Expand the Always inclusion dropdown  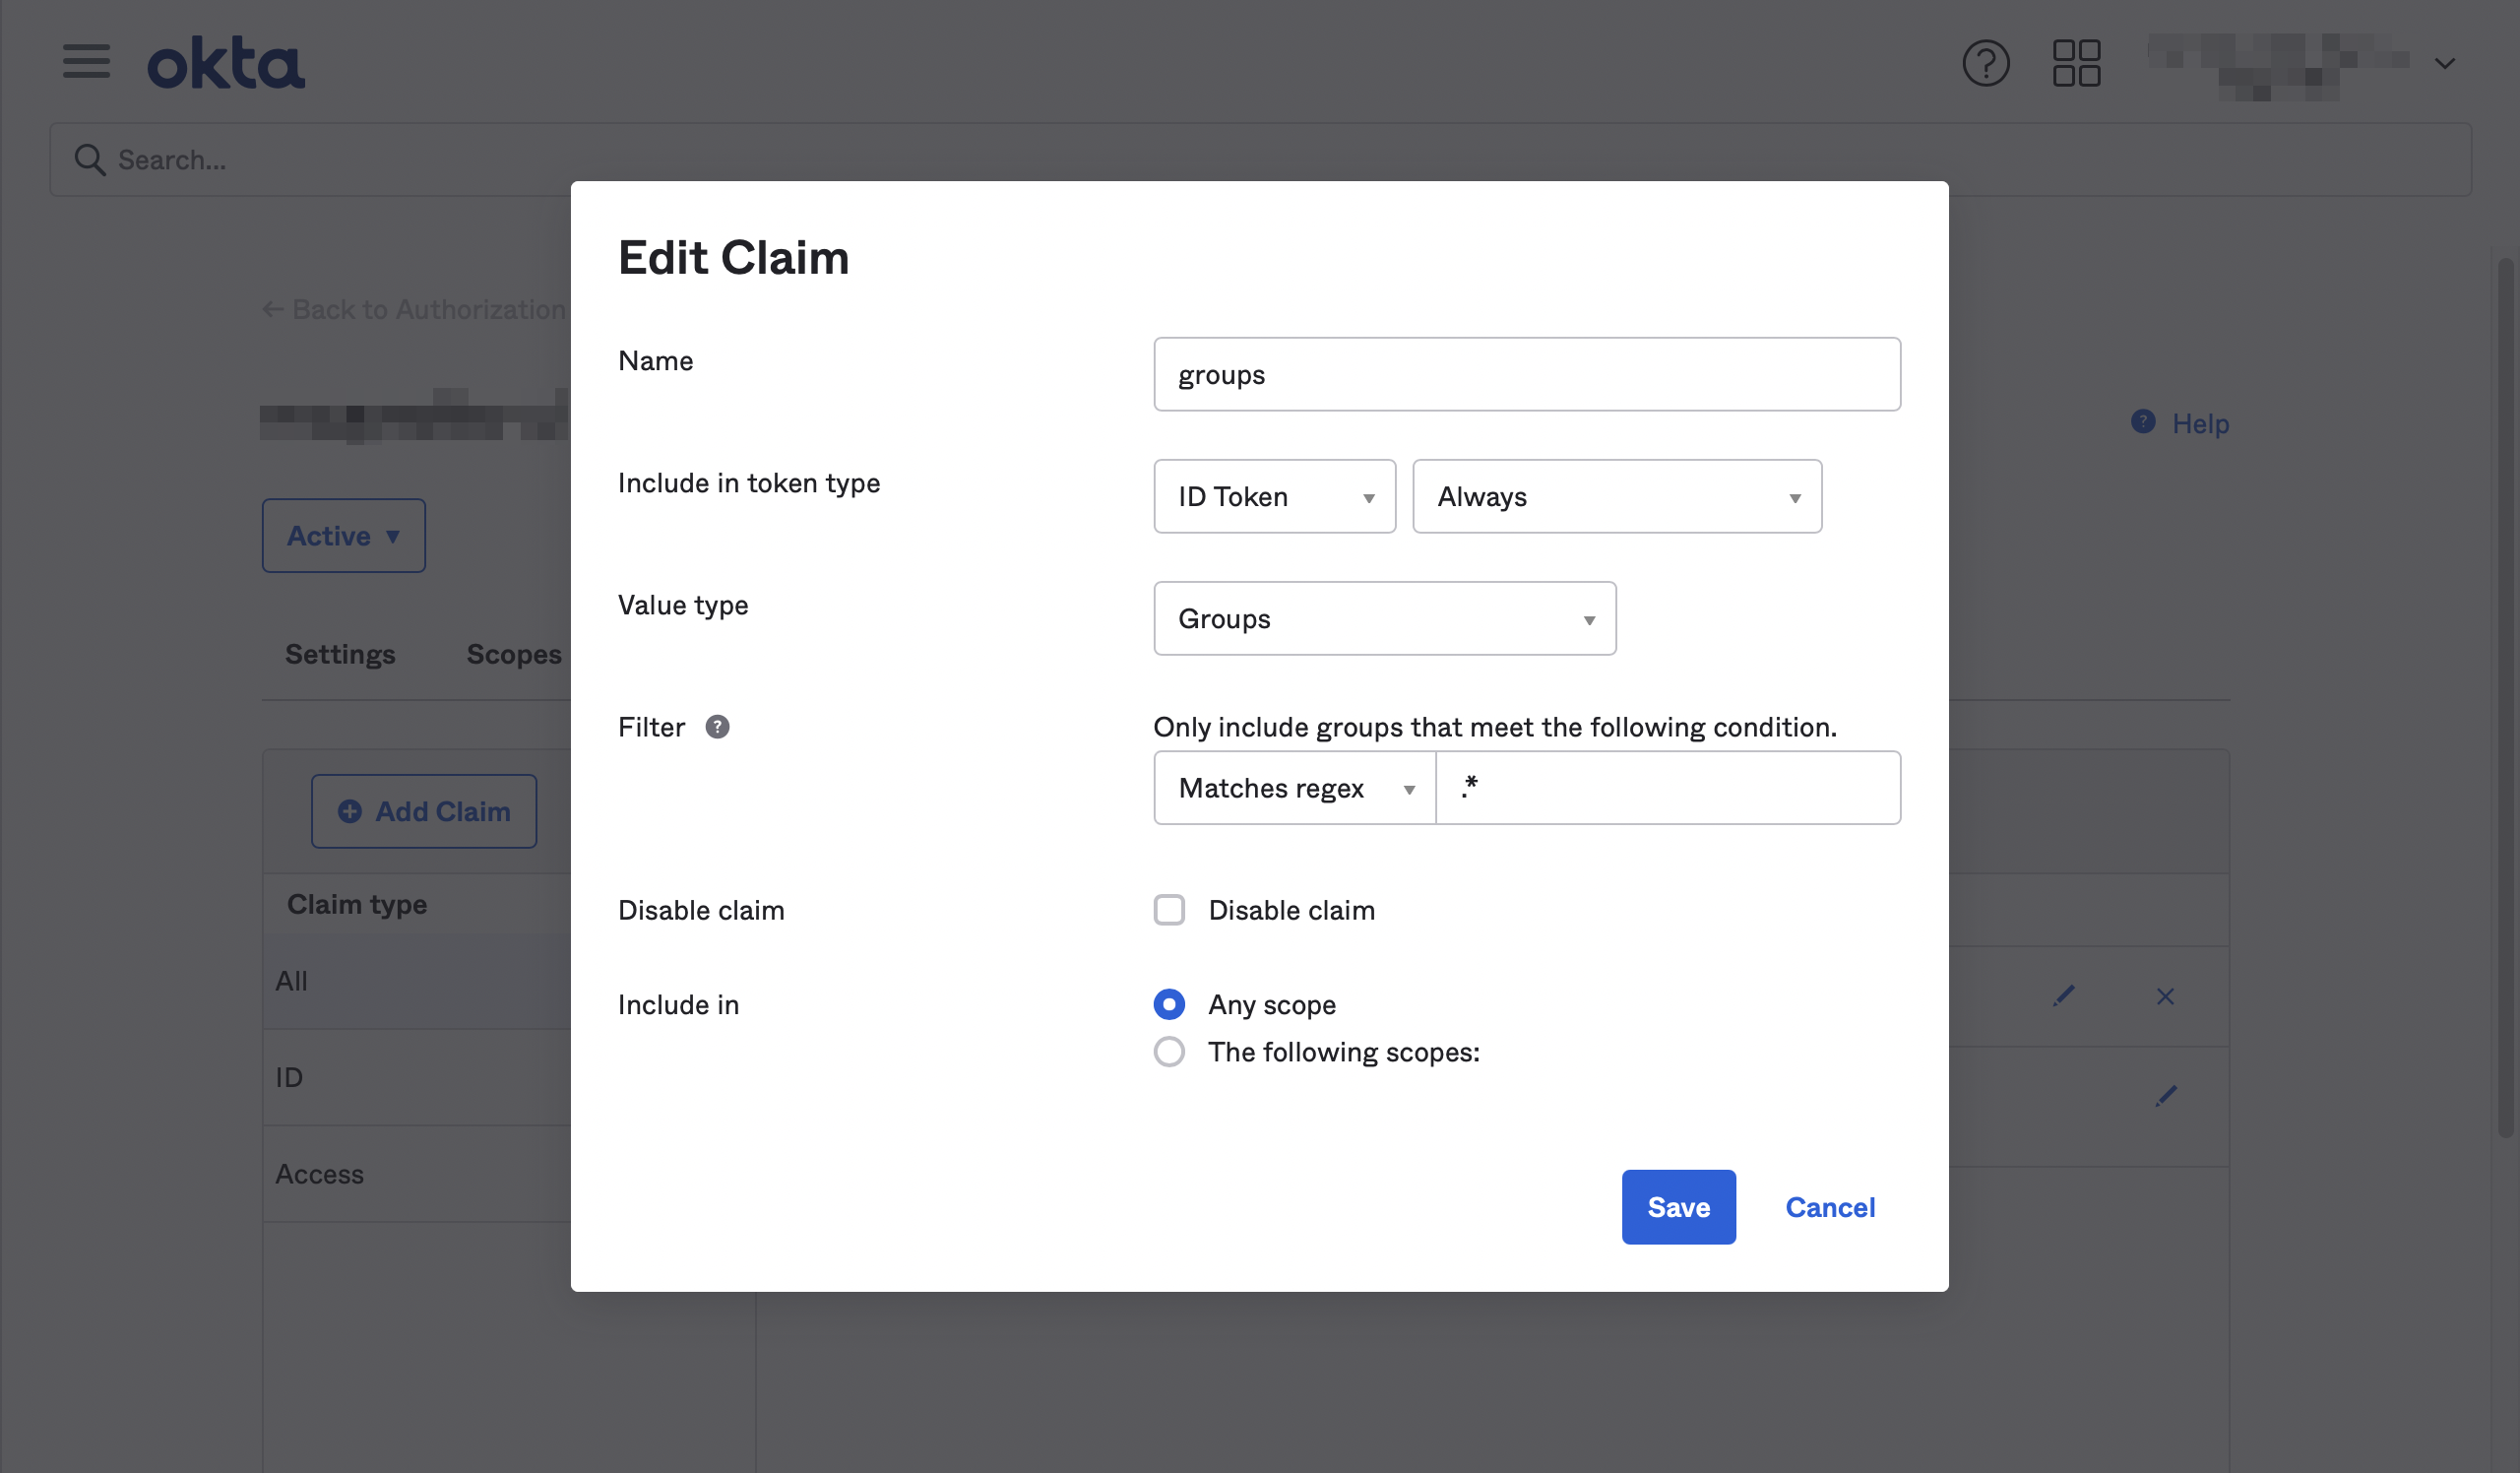click(1616, 497)
